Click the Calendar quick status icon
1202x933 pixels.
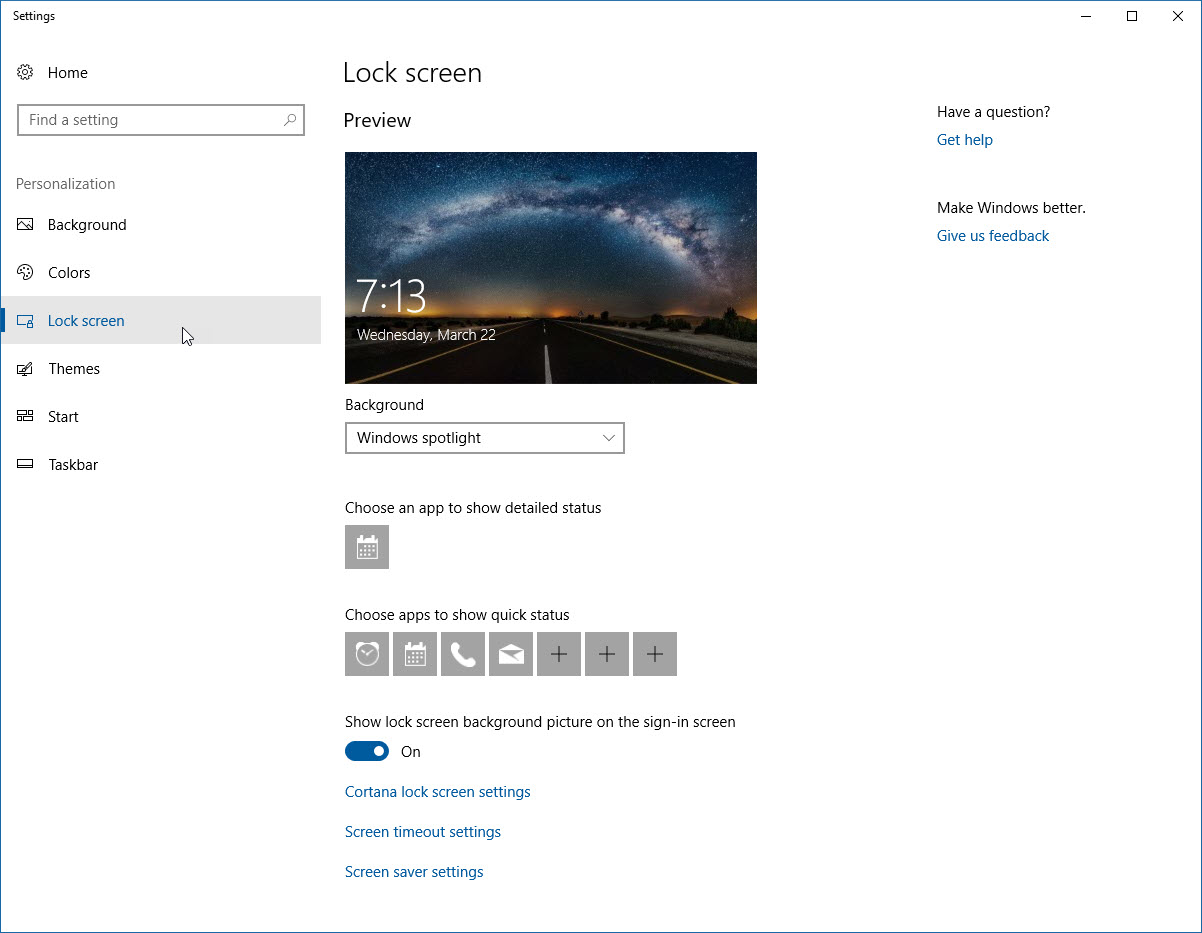point(414,653)
